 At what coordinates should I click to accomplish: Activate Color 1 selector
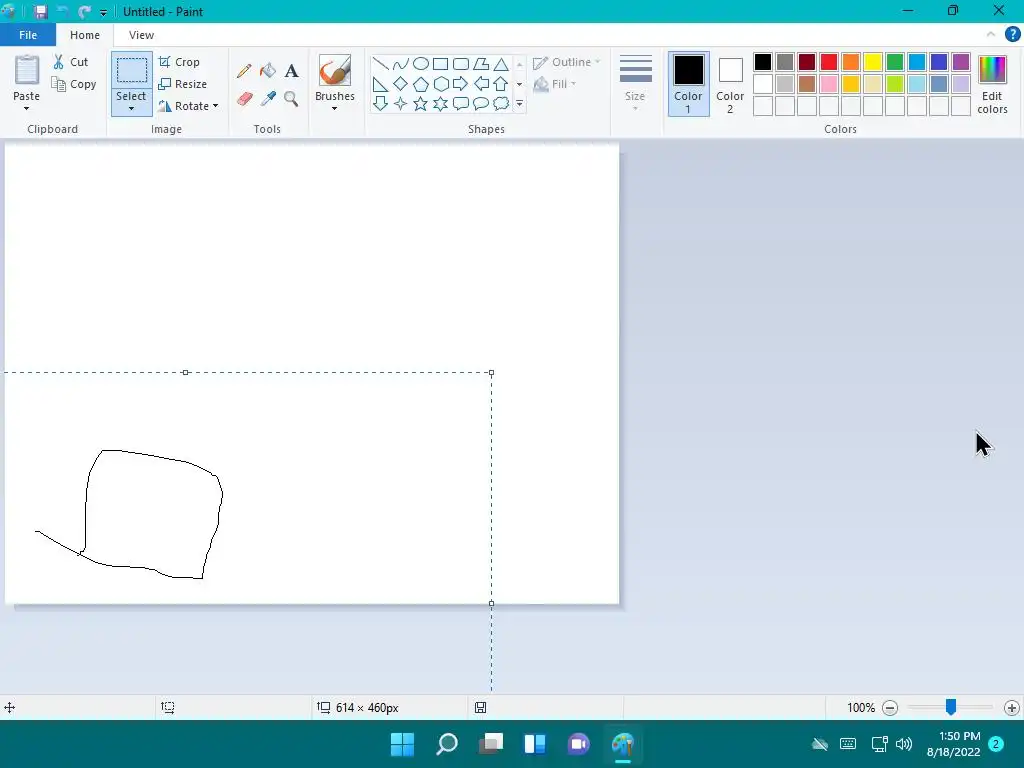688,84
